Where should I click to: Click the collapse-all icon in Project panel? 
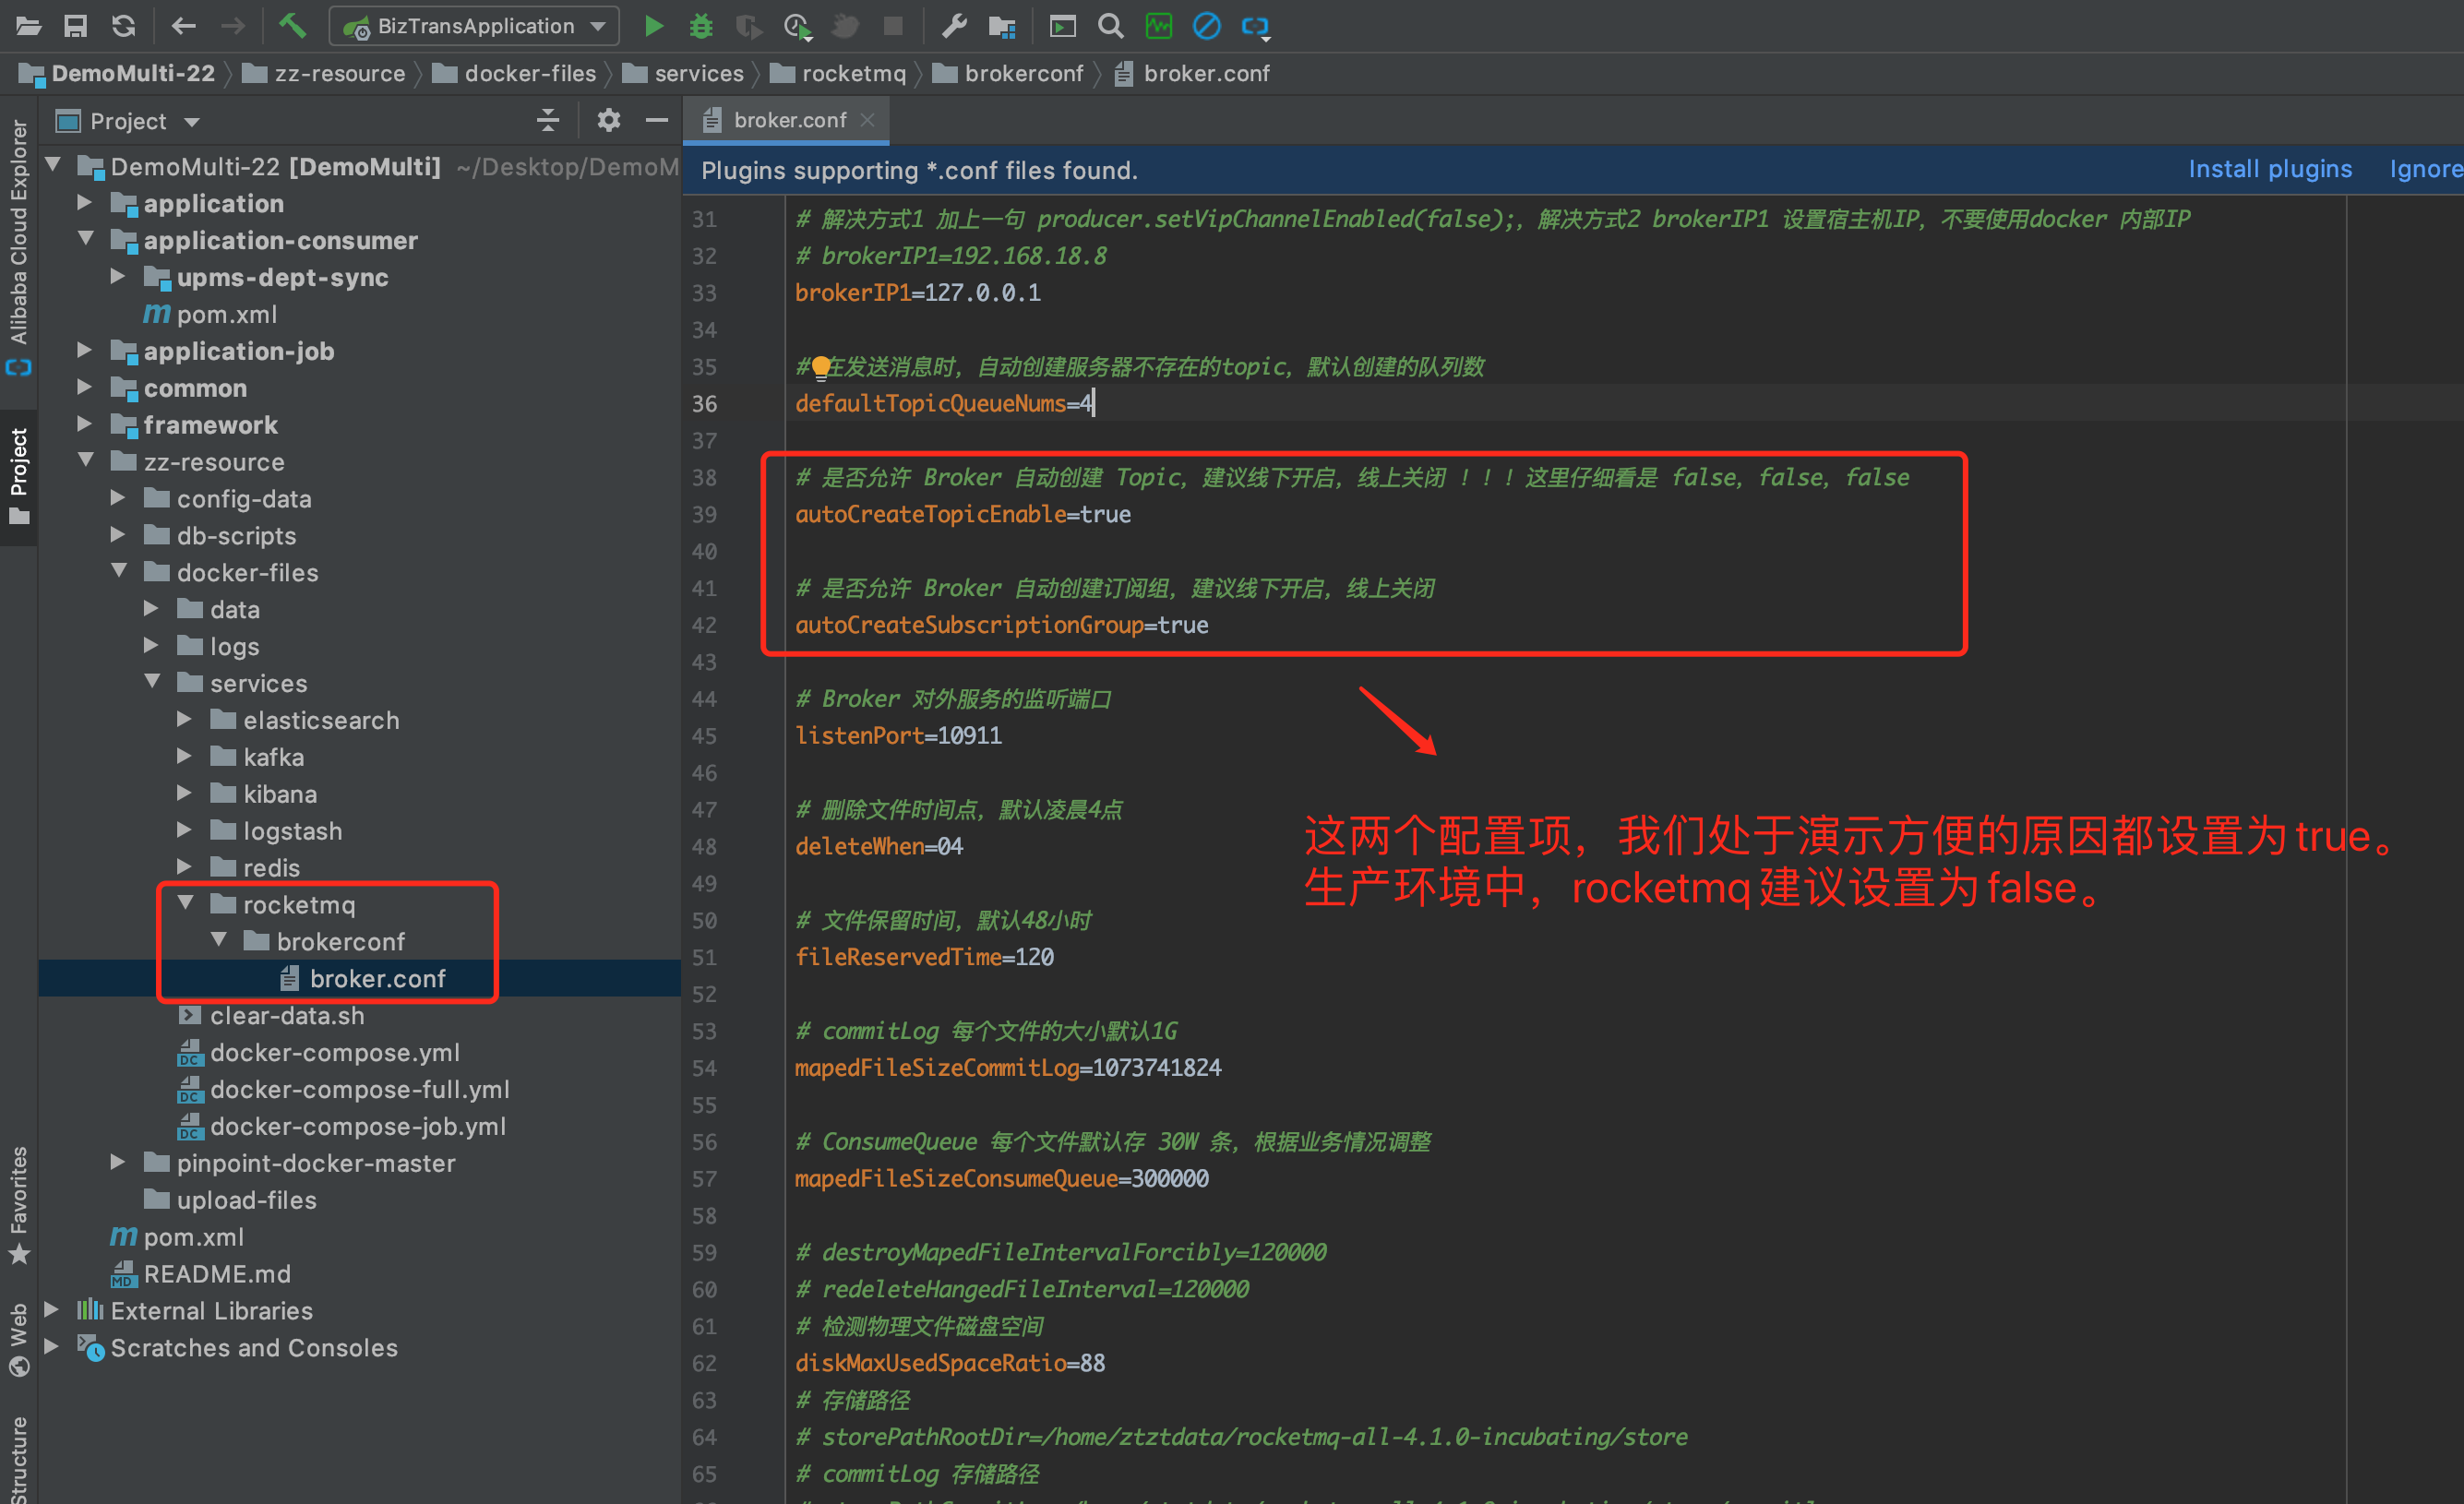tap(548, 121)
